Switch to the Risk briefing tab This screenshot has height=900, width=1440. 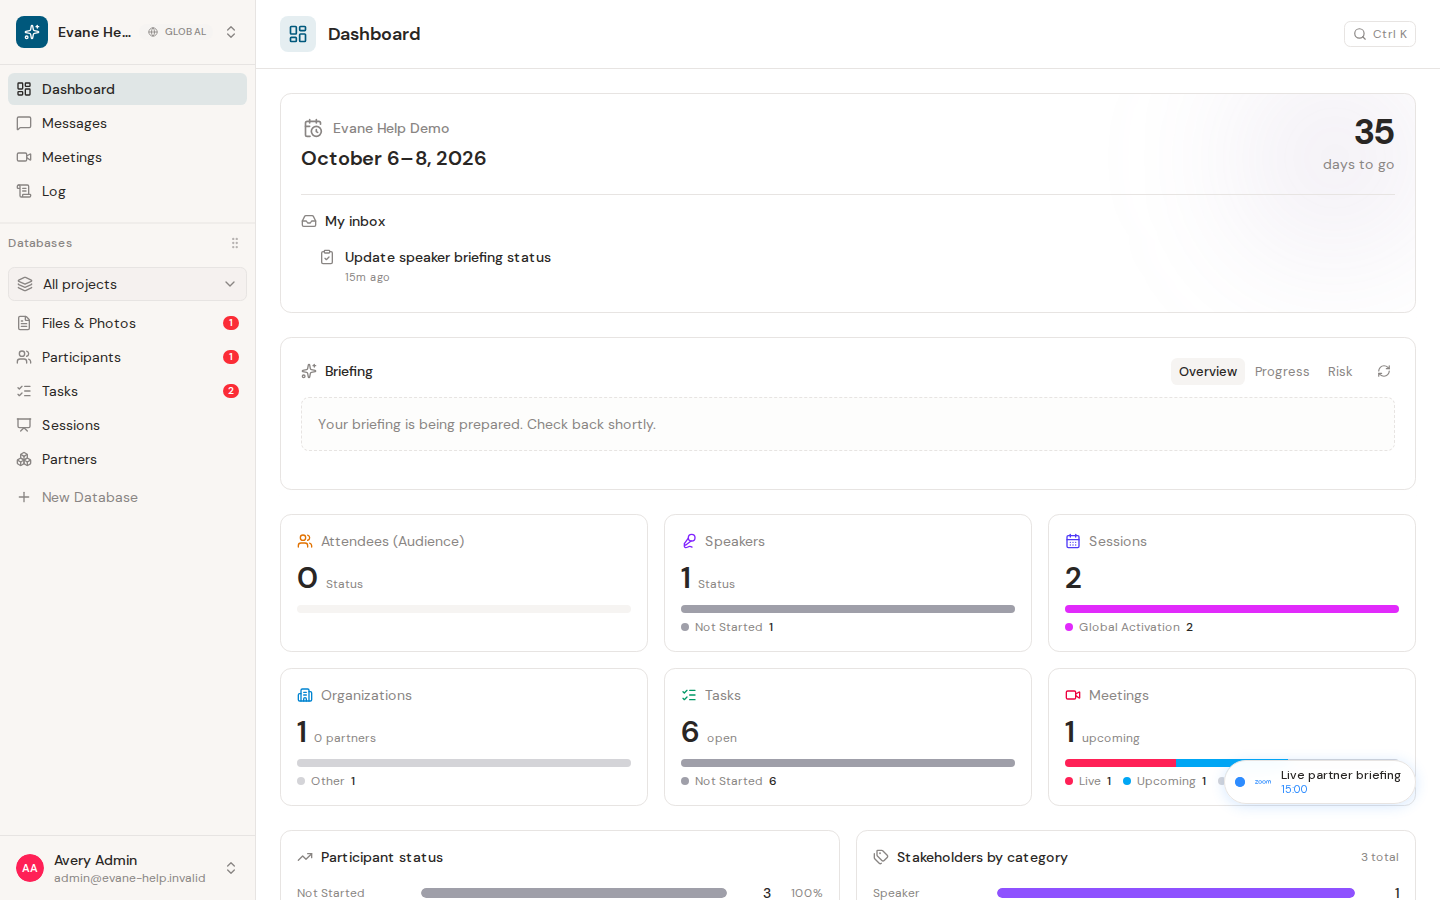(x=1340, y=371)
